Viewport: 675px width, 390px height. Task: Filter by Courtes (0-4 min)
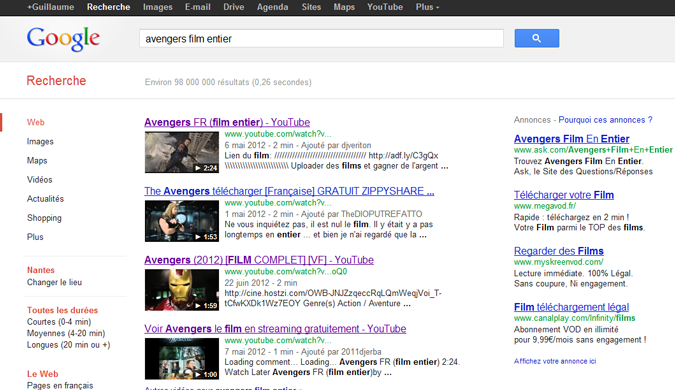[59, 322]
